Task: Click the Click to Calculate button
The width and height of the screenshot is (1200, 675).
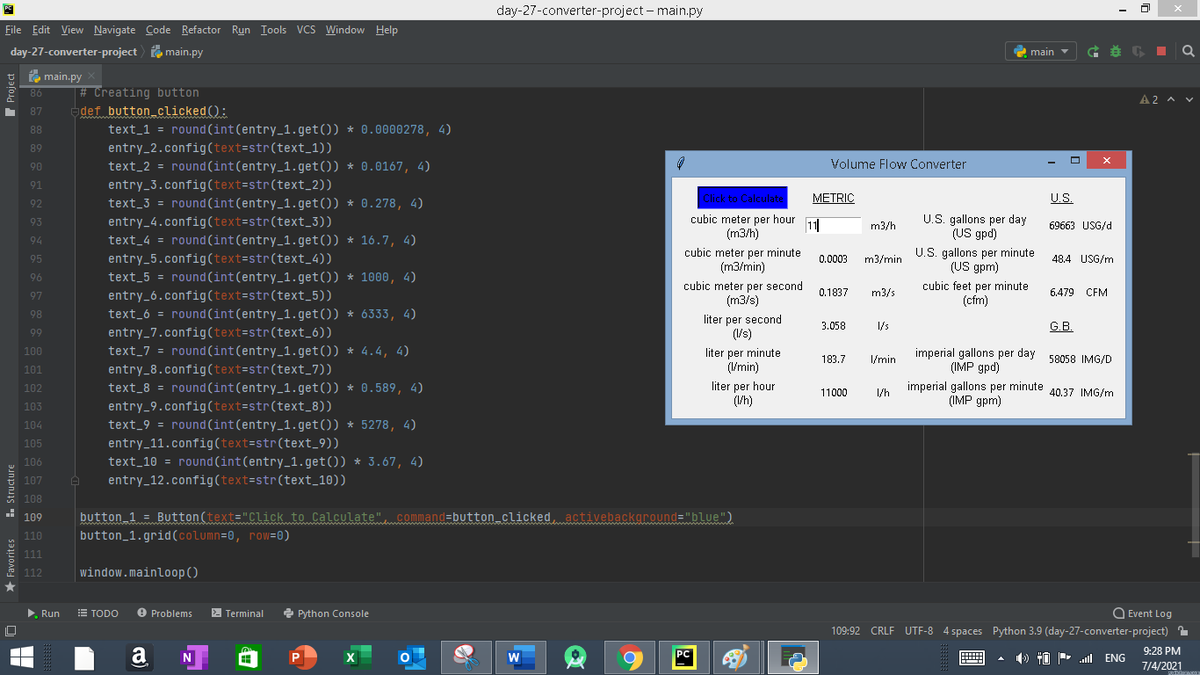Action: pyautogui.click(x=742, y=198)
